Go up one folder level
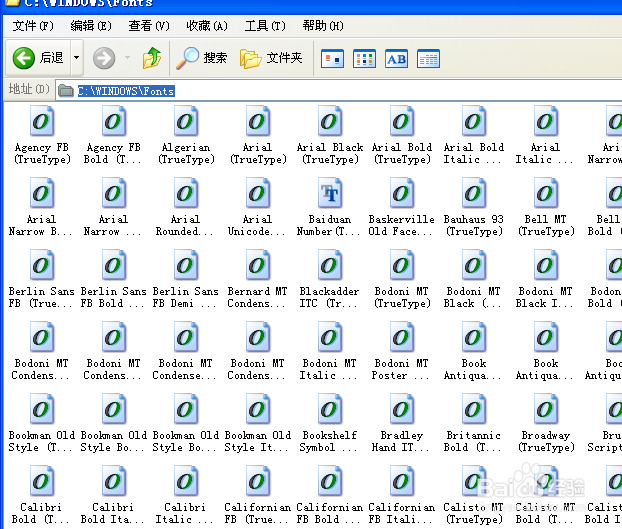The image size is (622, 529). point(152,58)
